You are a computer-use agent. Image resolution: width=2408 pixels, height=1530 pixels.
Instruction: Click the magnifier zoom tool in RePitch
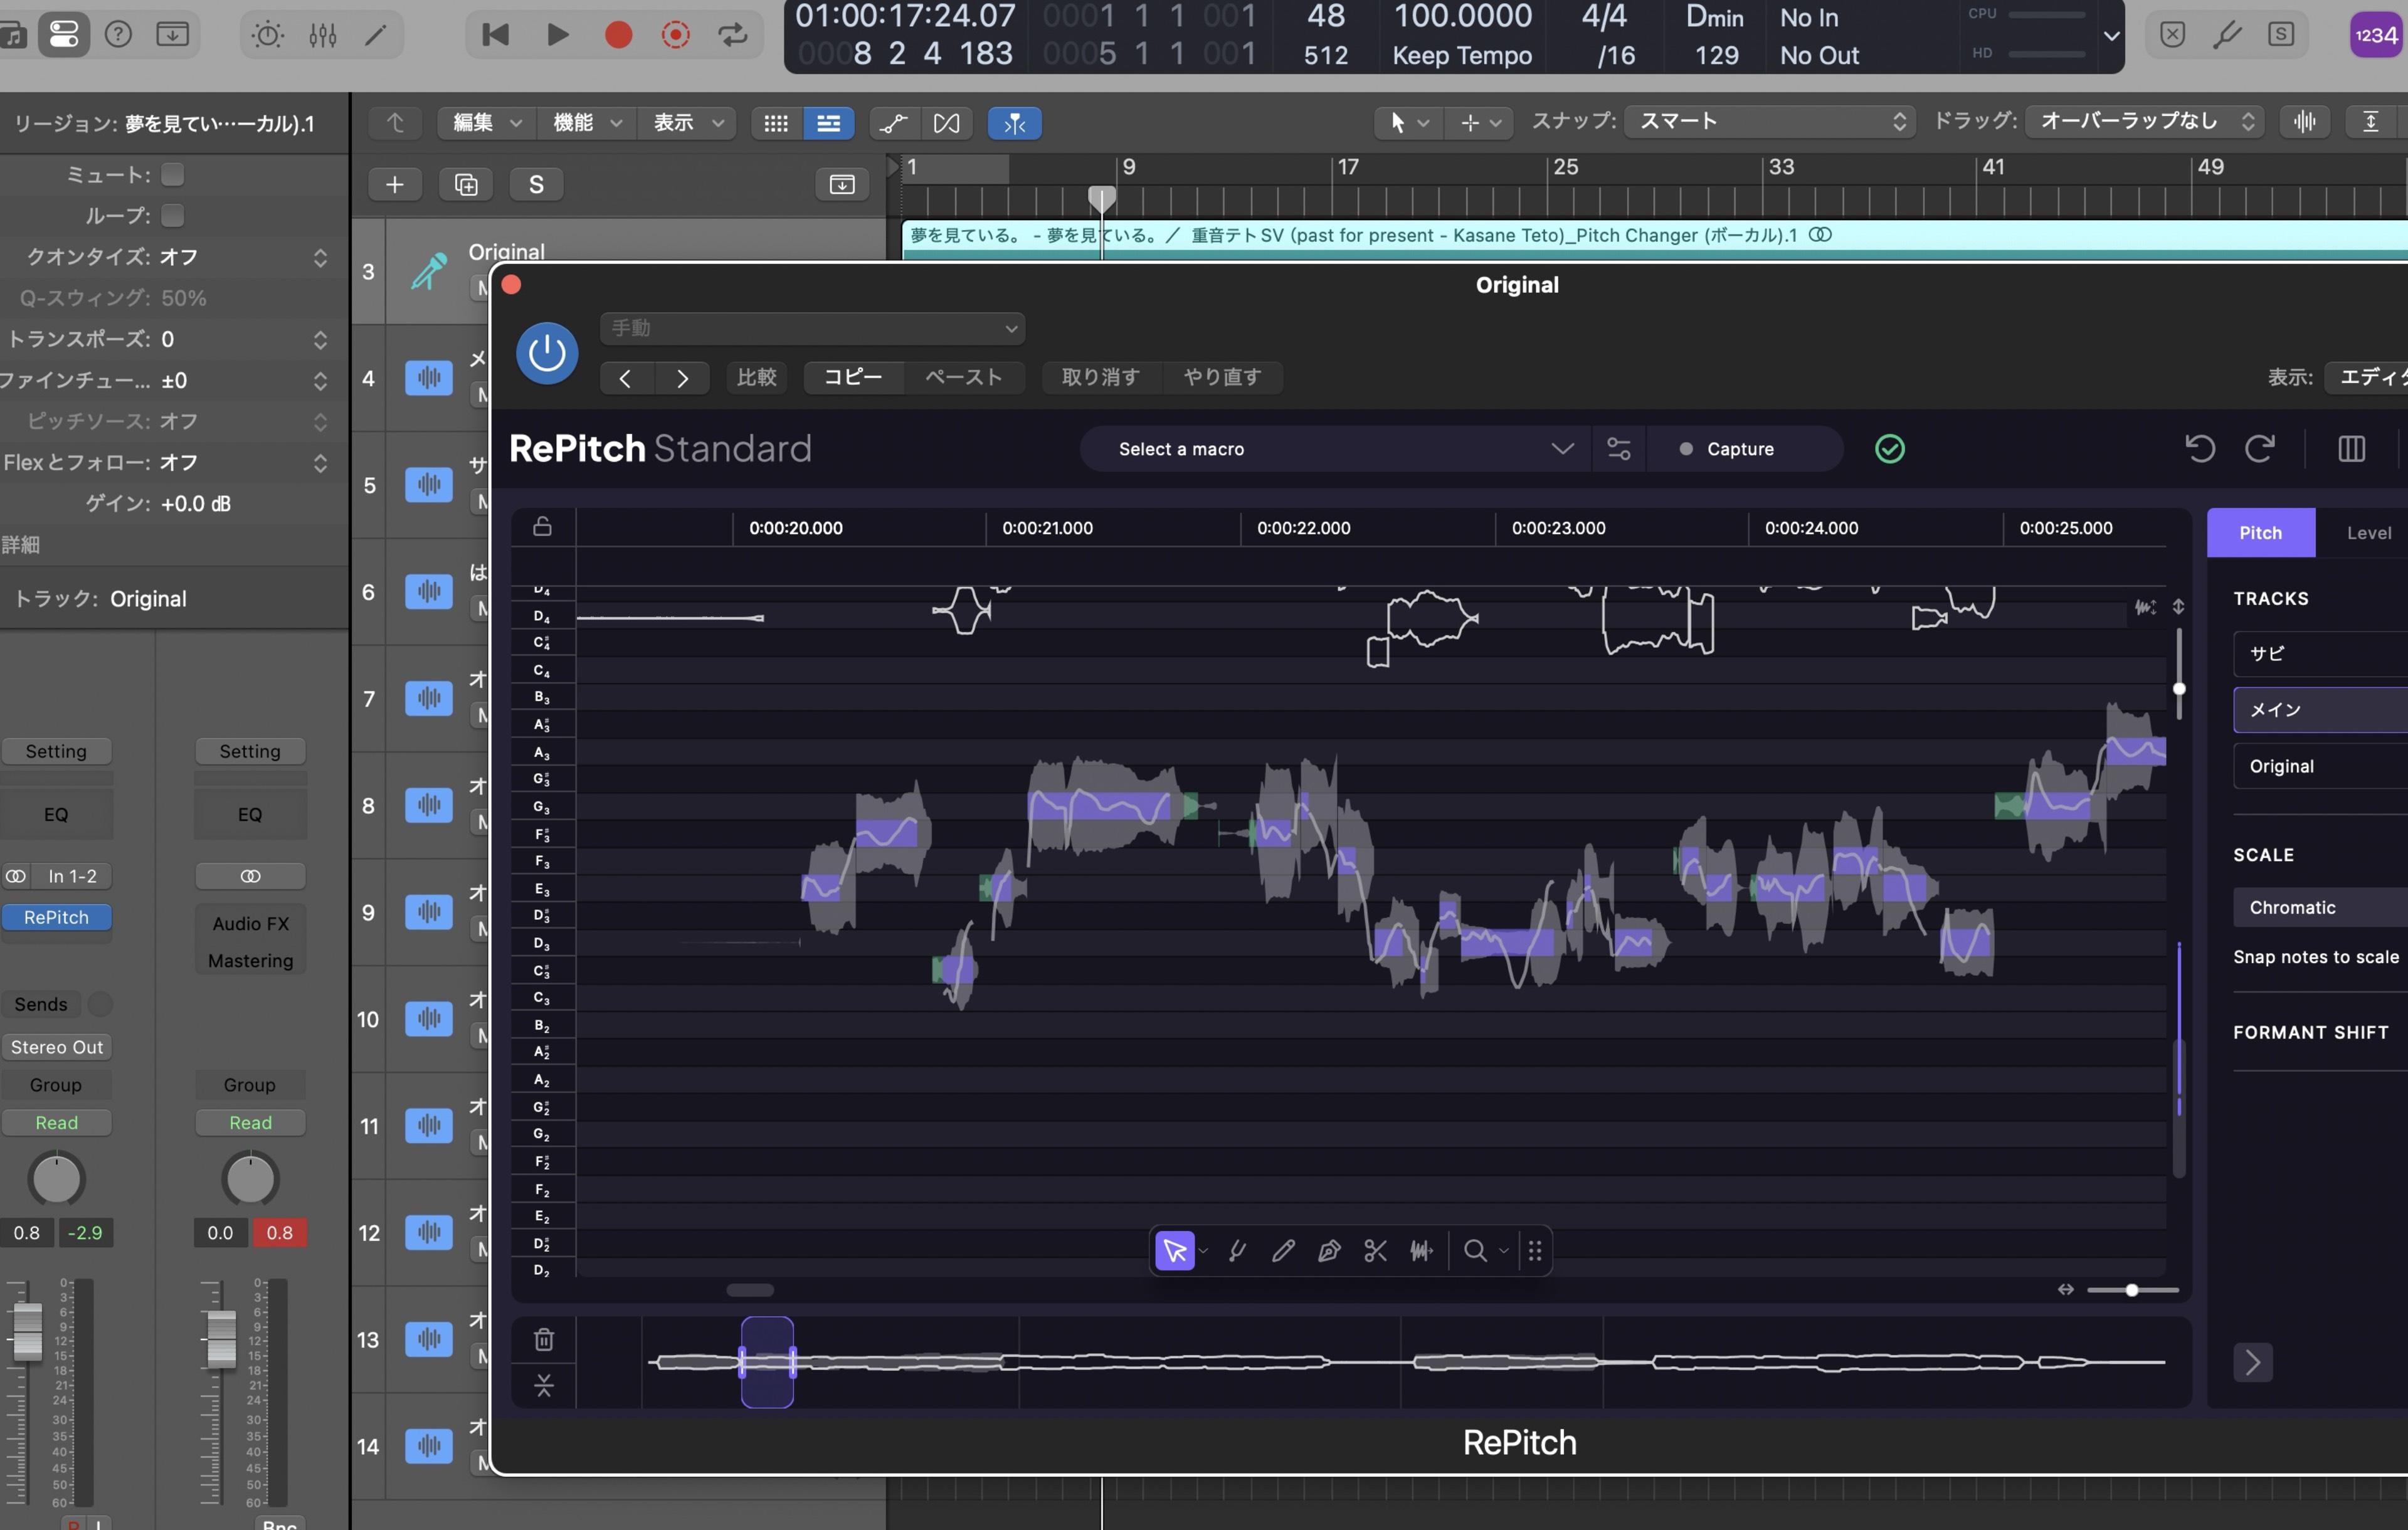point(1474,1251)
